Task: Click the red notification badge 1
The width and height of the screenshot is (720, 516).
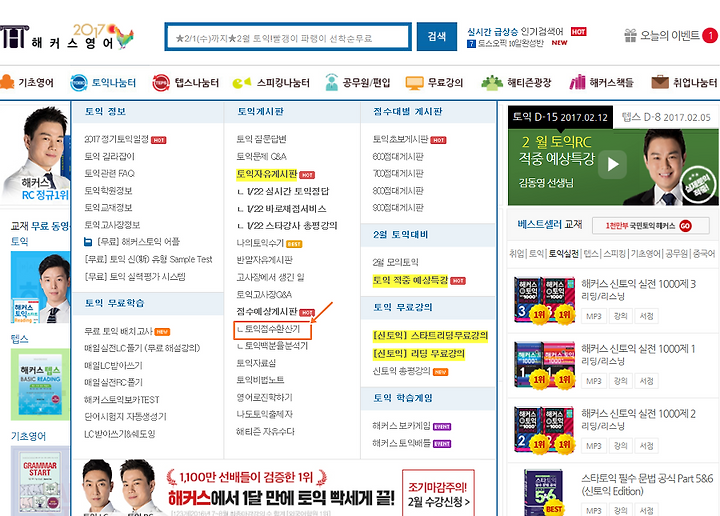Action: (710, 35)
